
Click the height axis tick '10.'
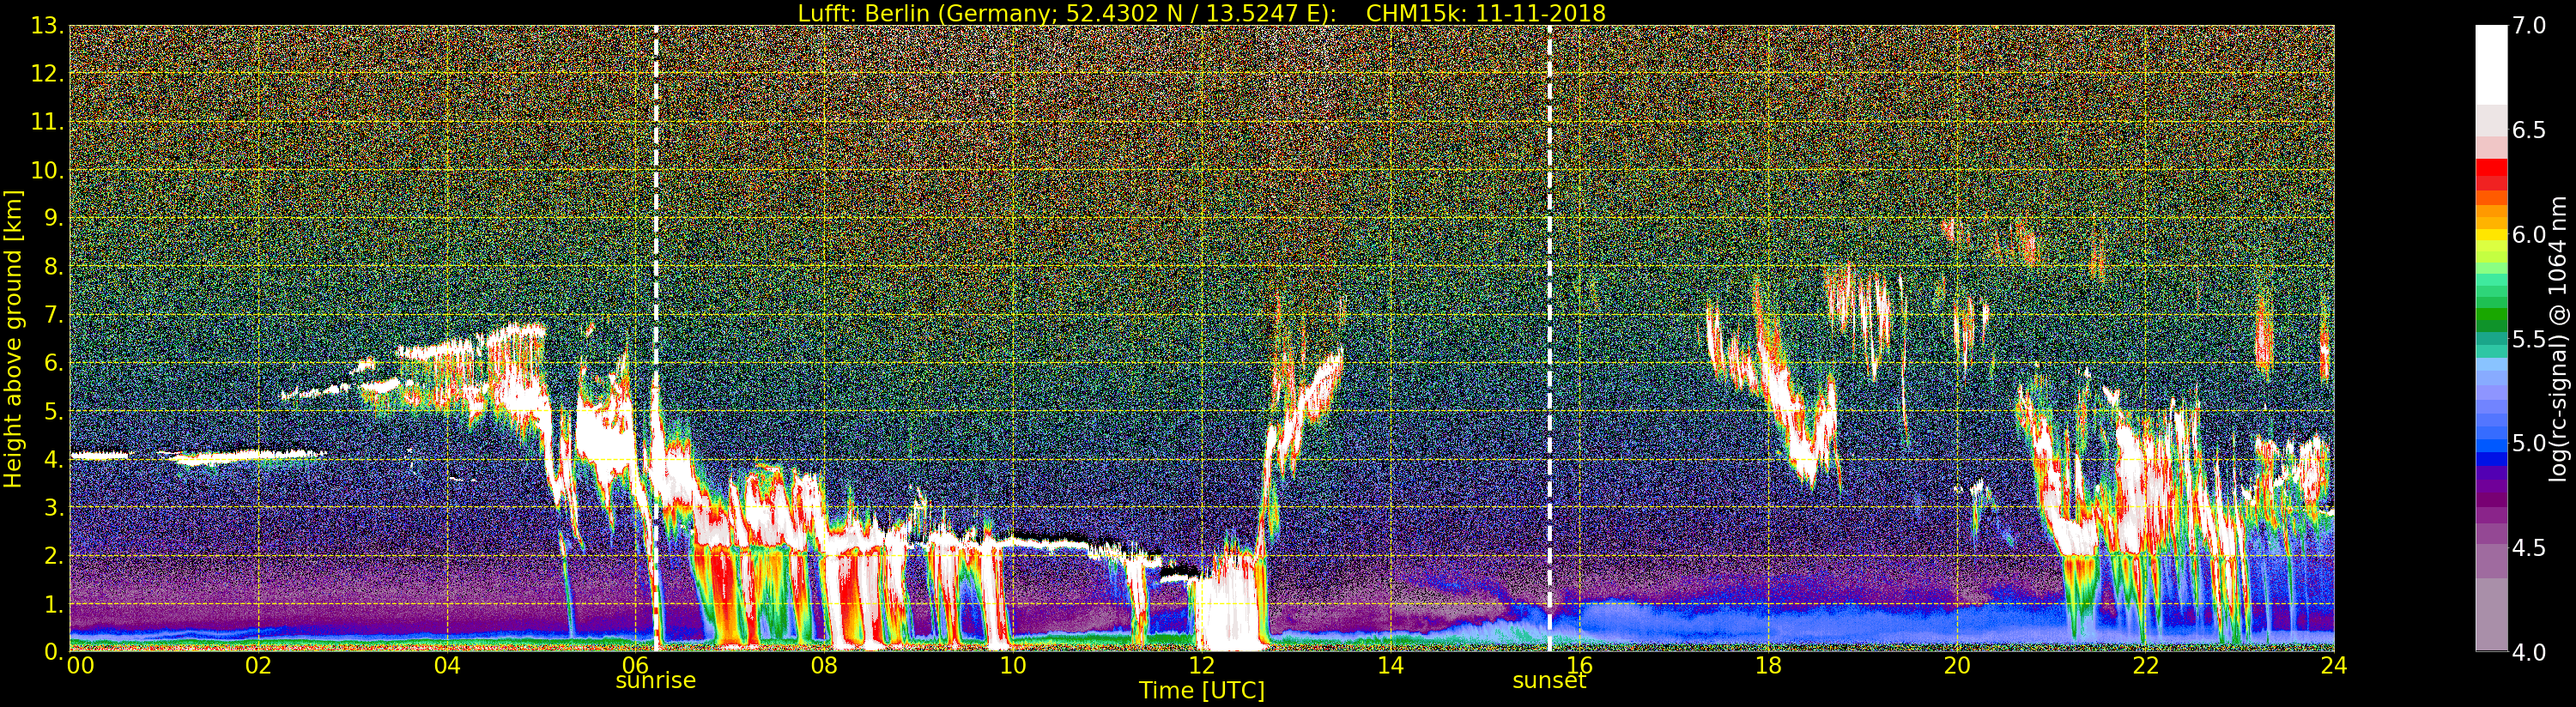(47, 170)
